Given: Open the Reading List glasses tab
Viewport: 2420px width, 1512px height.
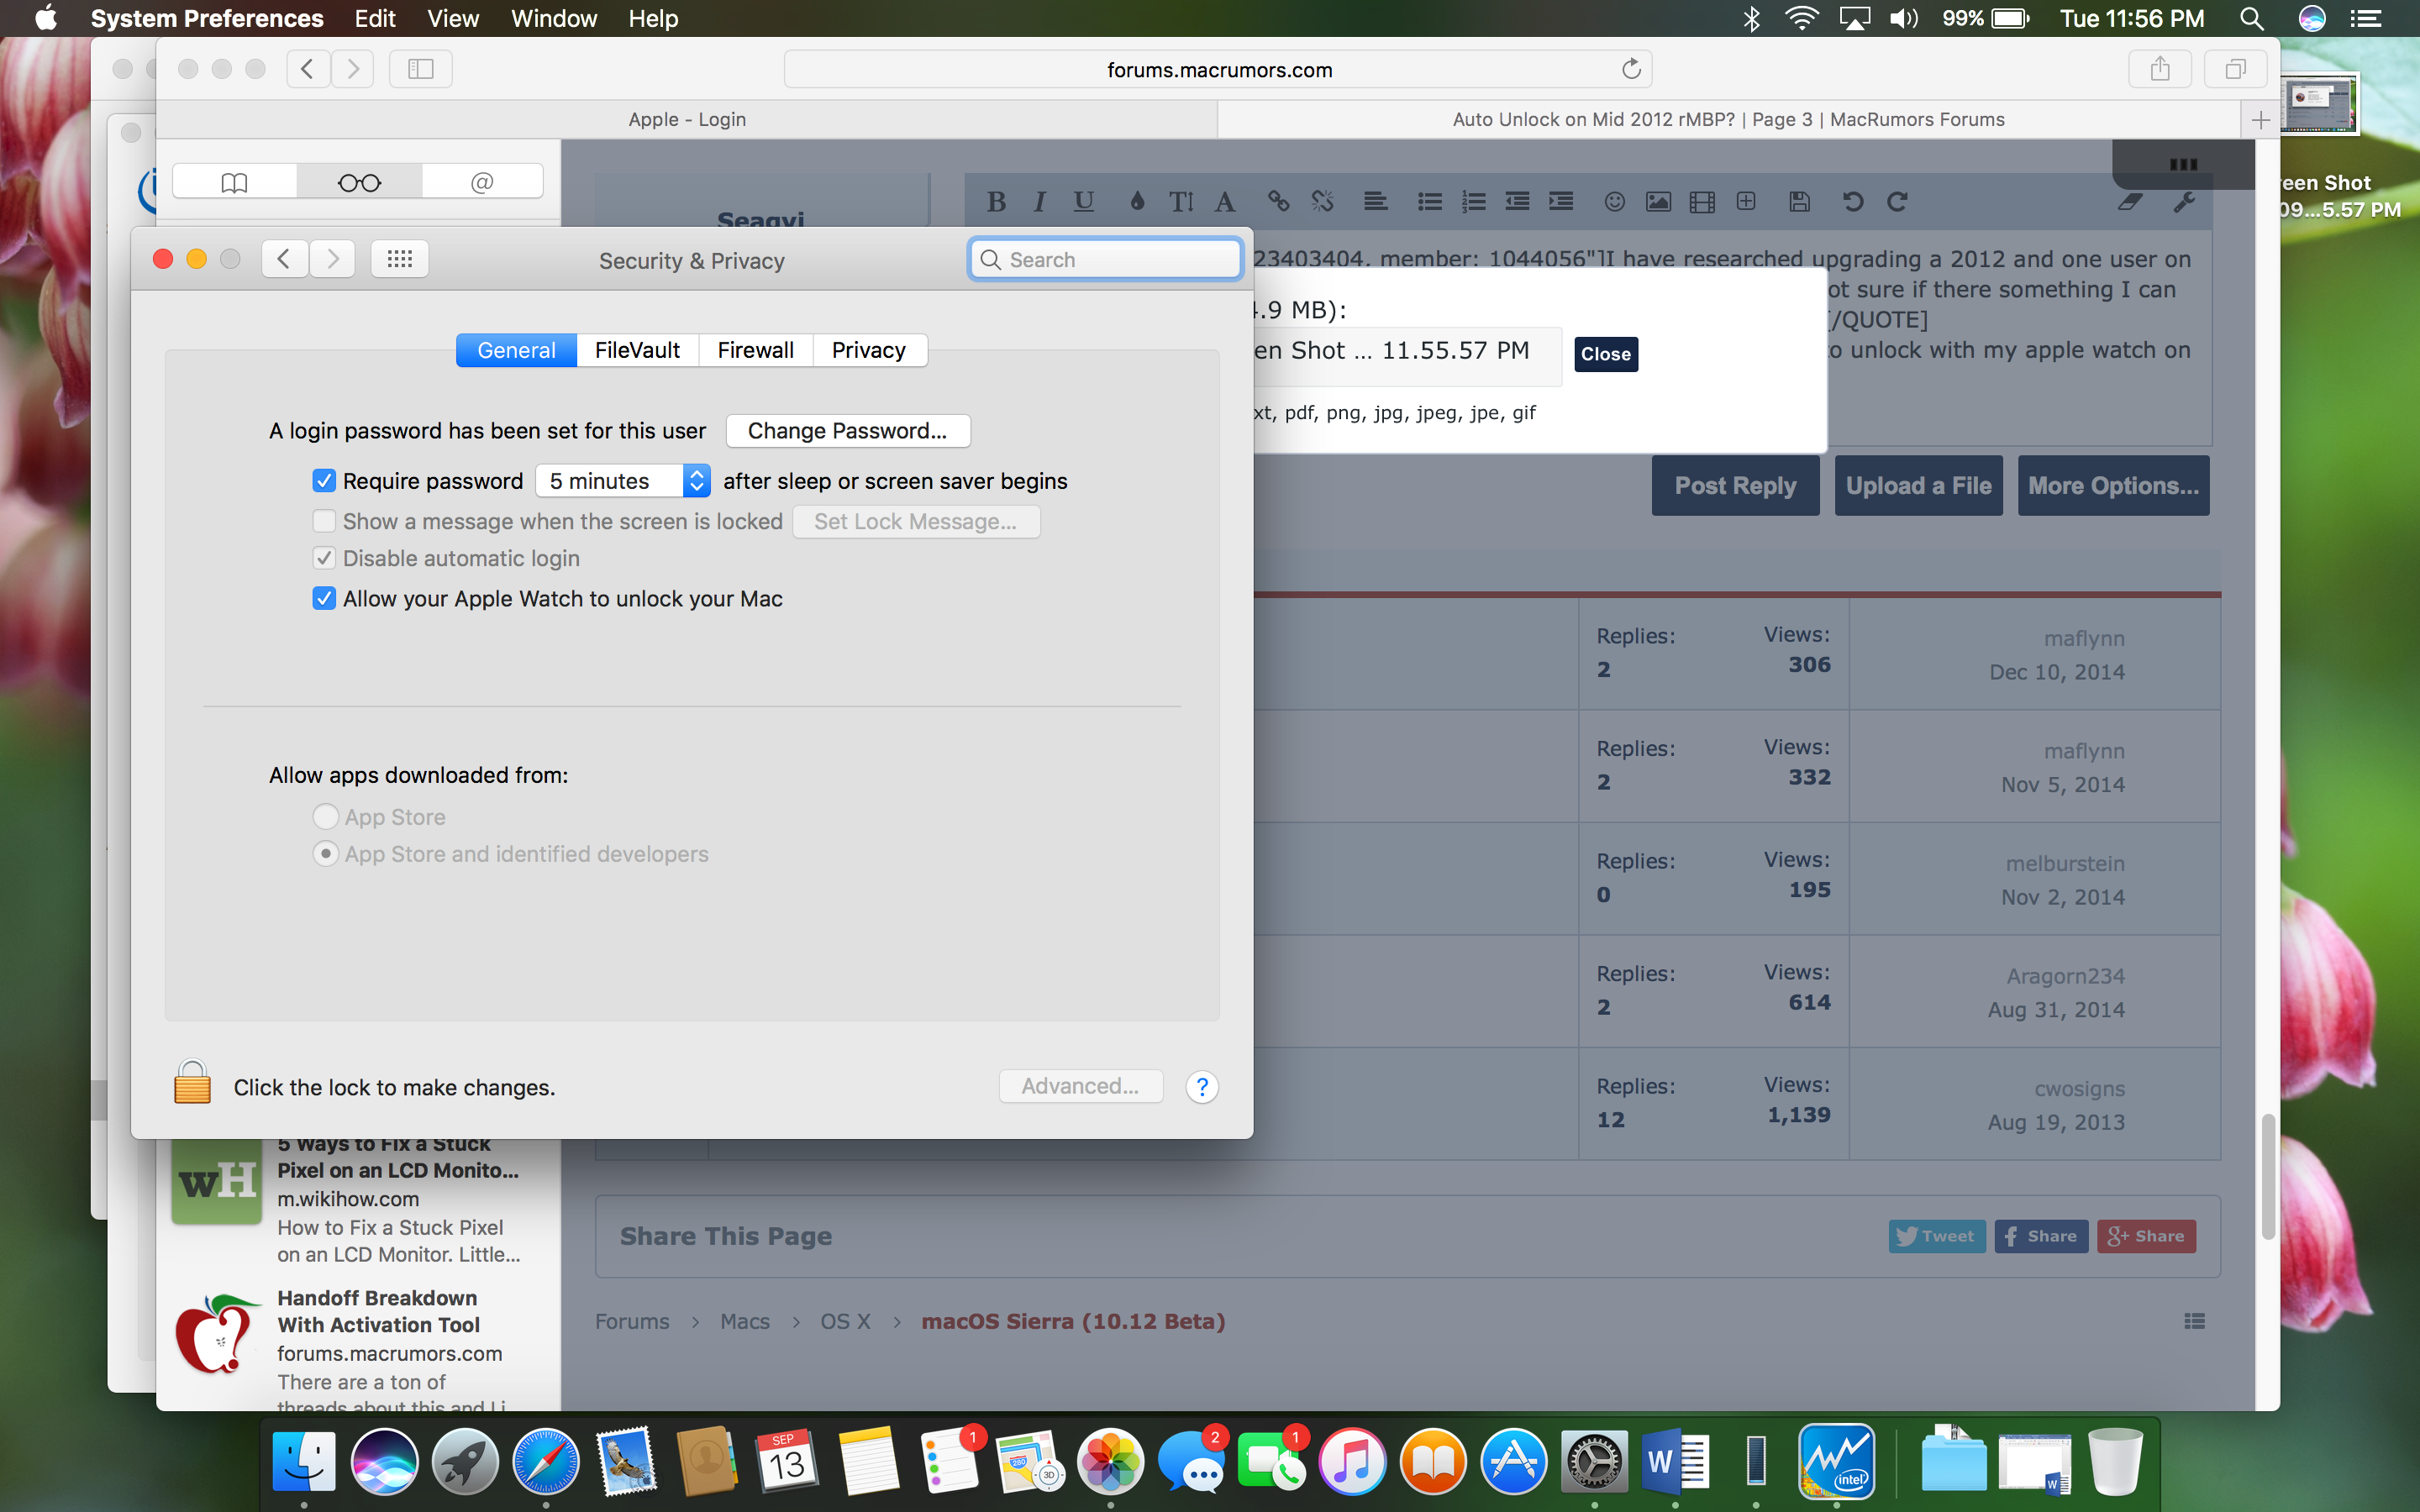Looking at the screenshot, I should (x=359, y=183).
